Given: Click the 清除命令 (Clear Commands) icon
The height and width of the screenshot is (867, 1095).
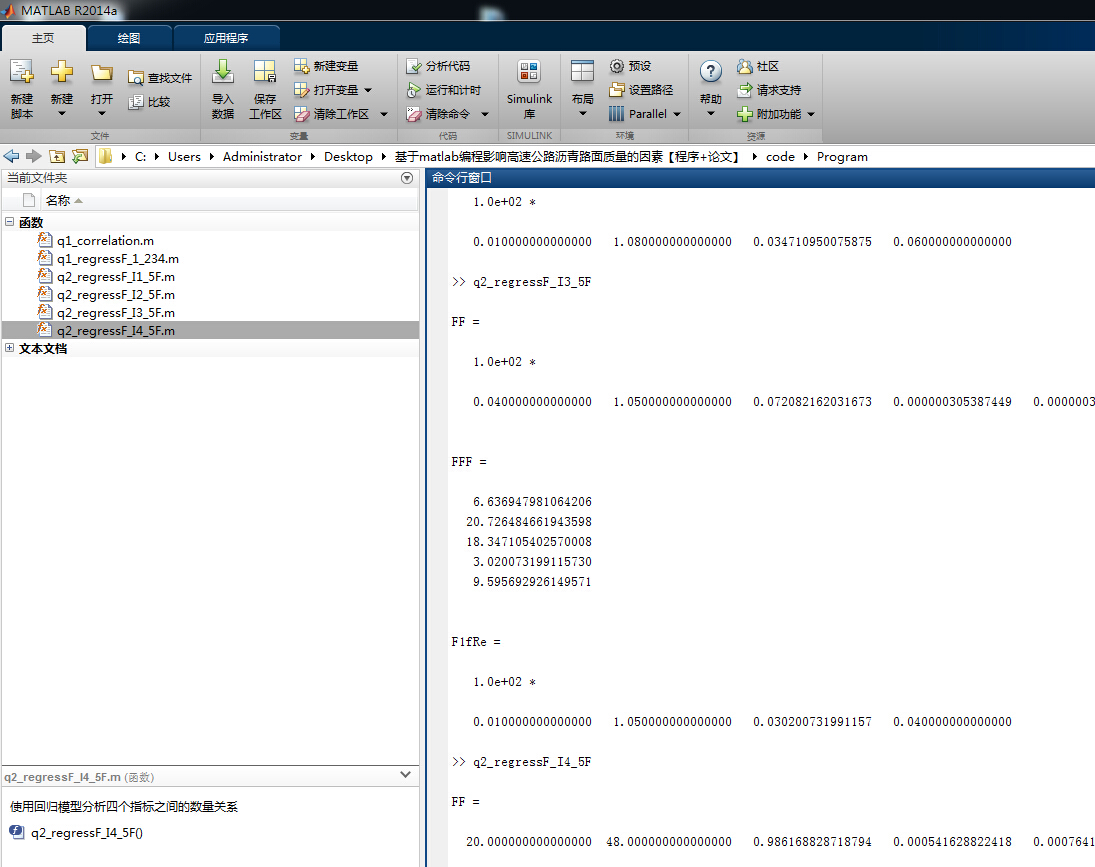Looking at the screenshot, I should click(x=413, y=114).
